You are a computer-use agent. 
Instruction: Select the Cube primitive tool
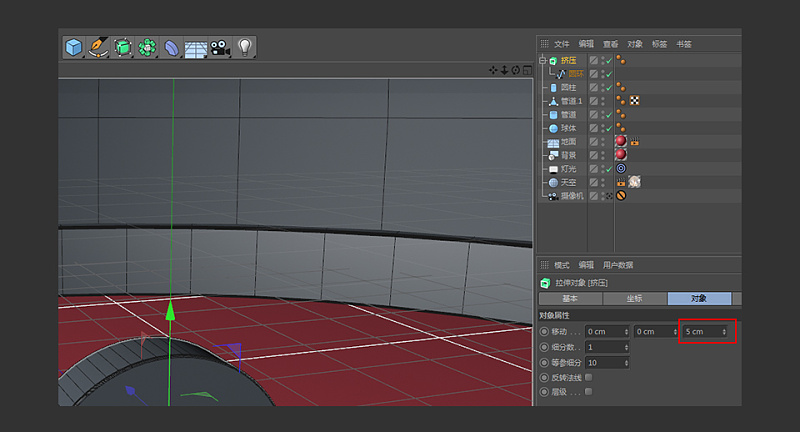pyautogui.click(x=73, y=47)
